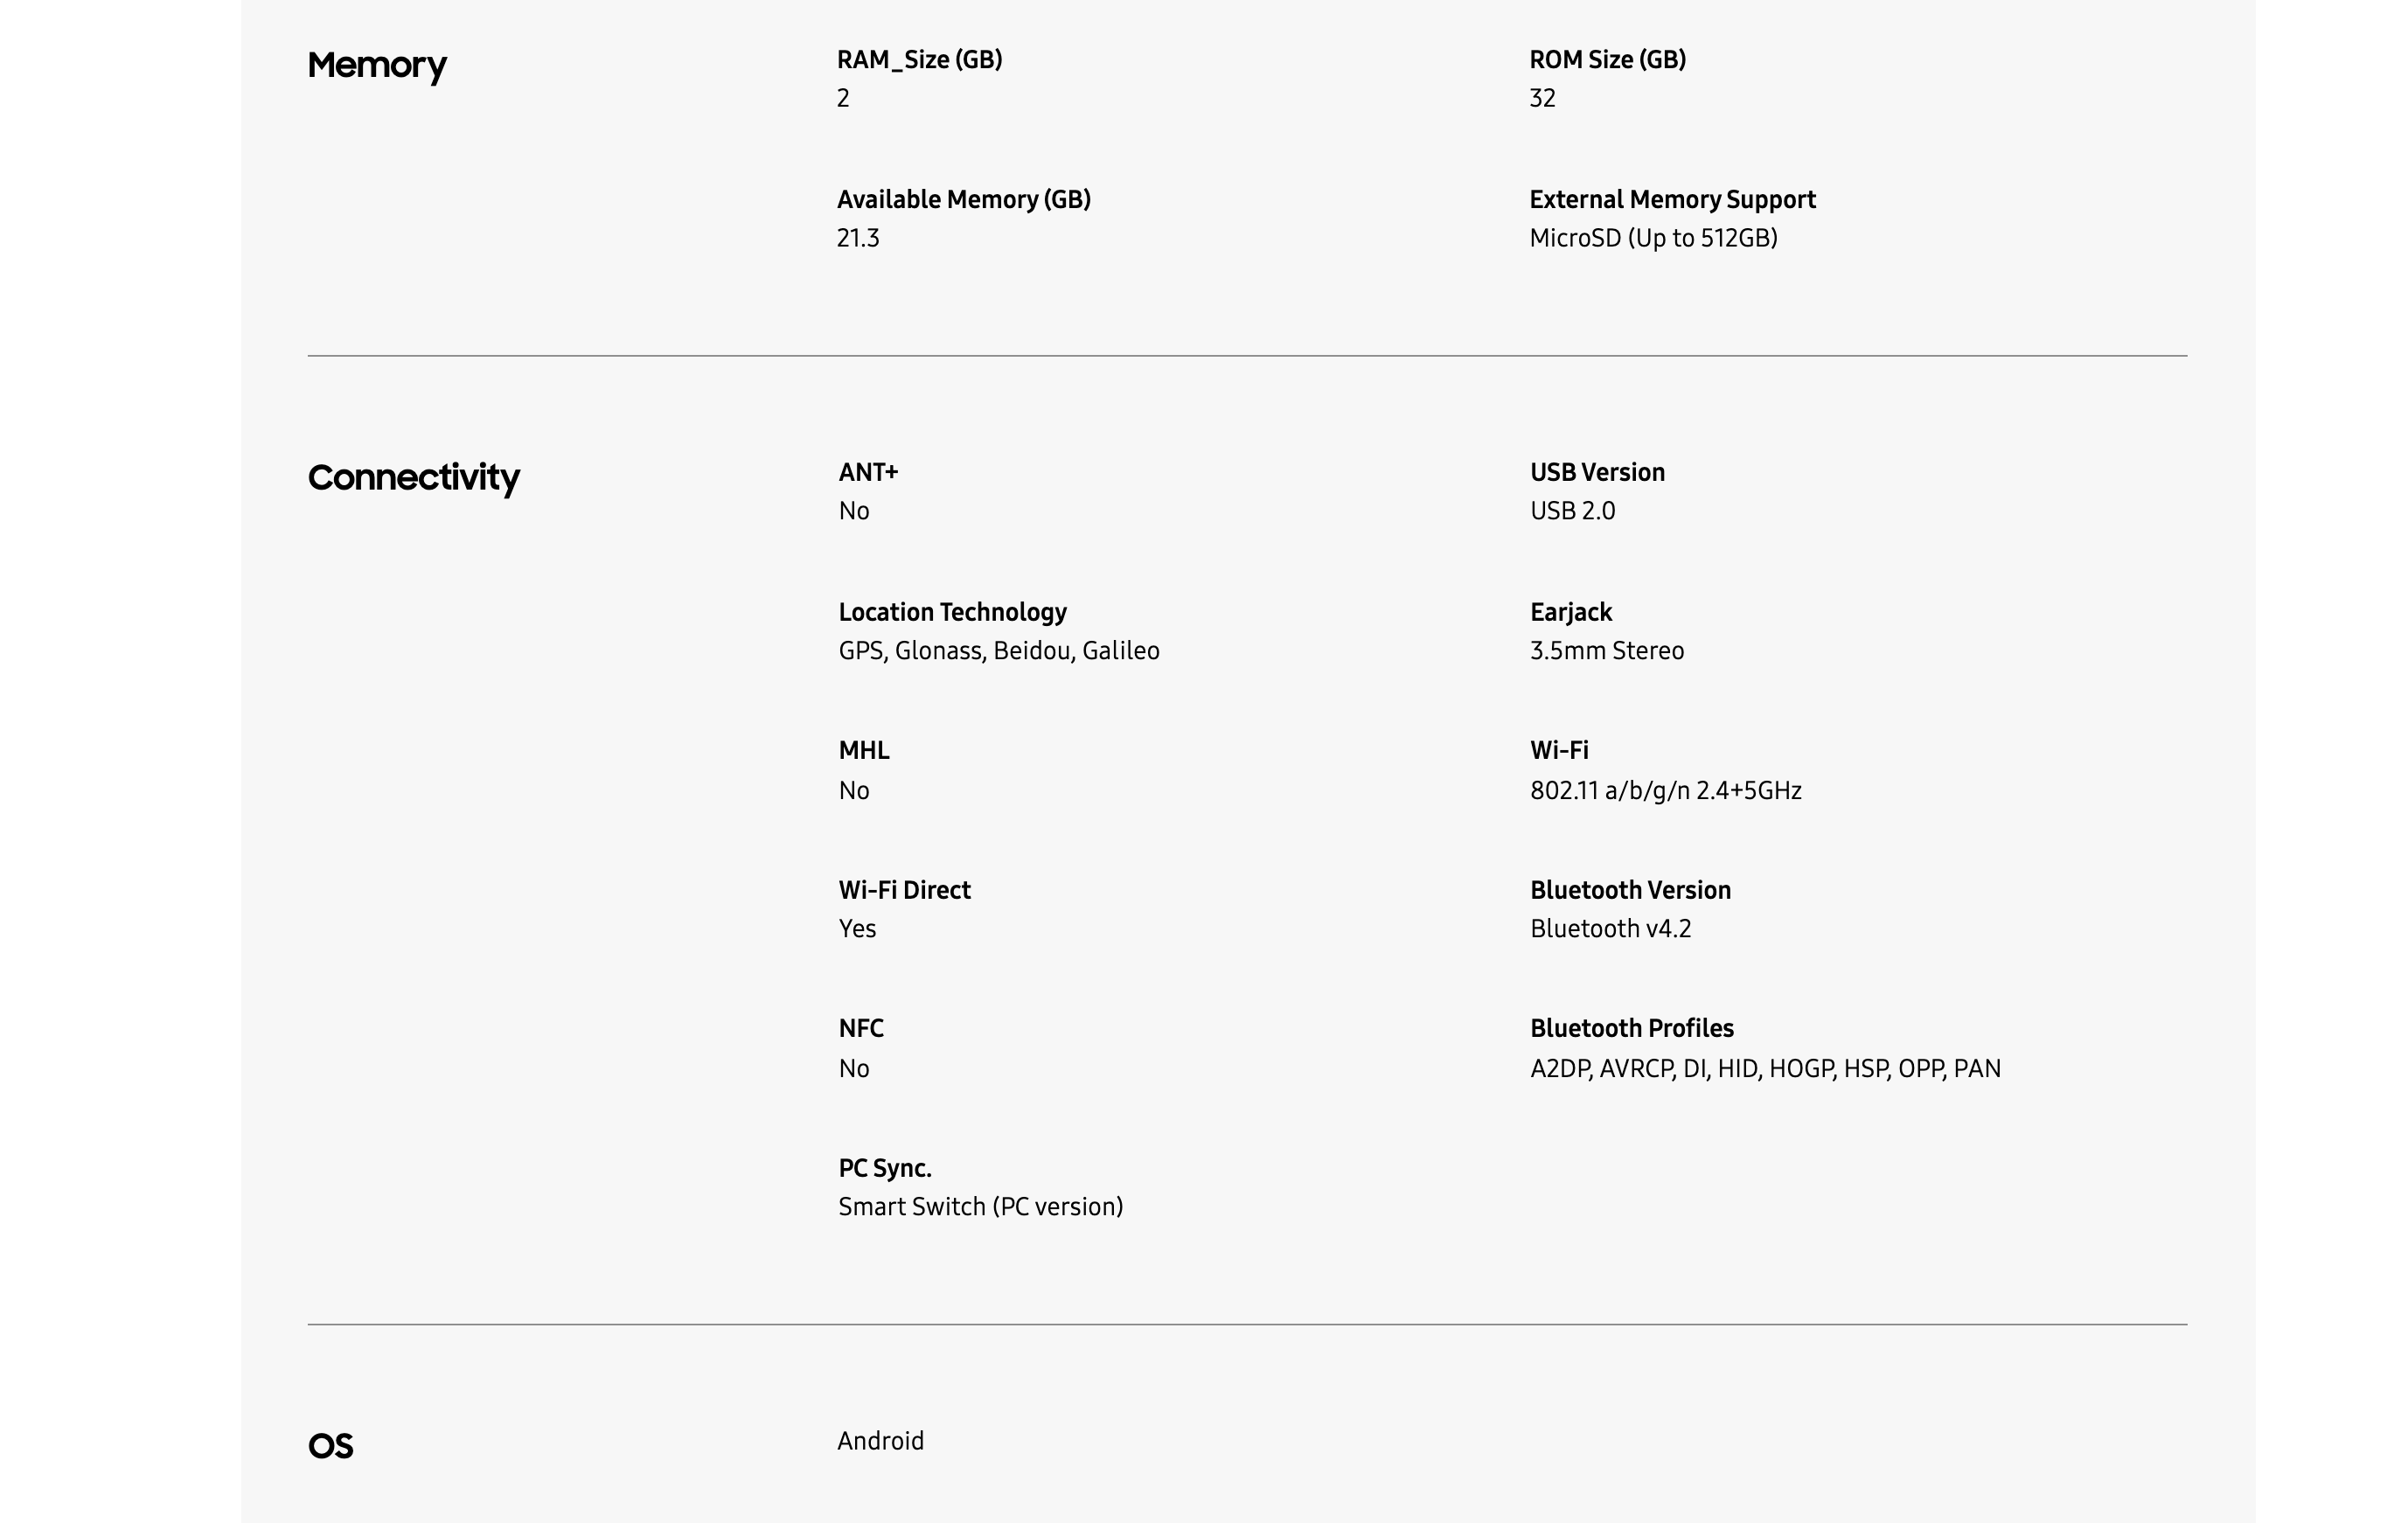Image resolution: width=2408 pixels, height=1523 pixels.
Task: Click the NFC spec label
Action: (860, 1028)
